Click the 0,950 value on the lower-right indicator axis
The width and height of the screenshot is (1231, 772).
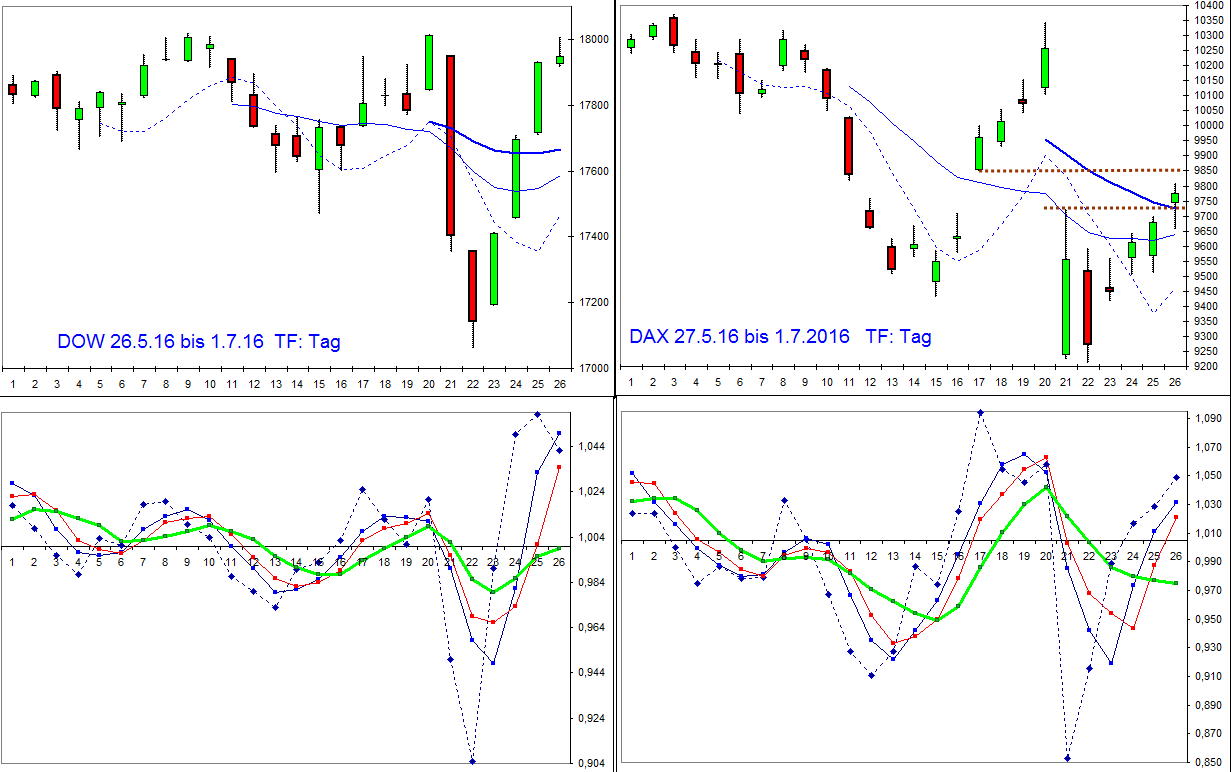pos(1207,620)
